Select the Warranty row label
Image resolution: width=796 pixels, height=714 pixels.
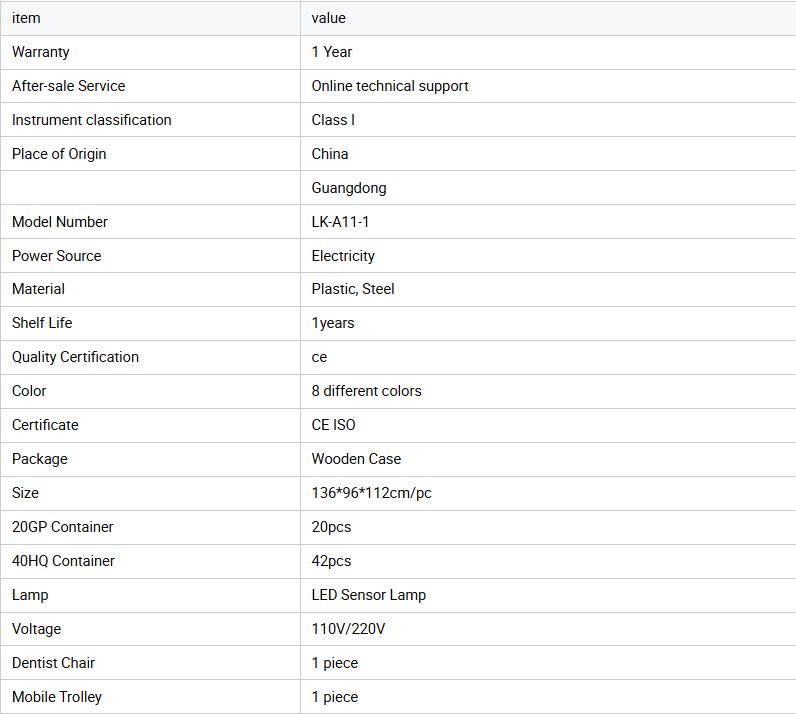41,52
